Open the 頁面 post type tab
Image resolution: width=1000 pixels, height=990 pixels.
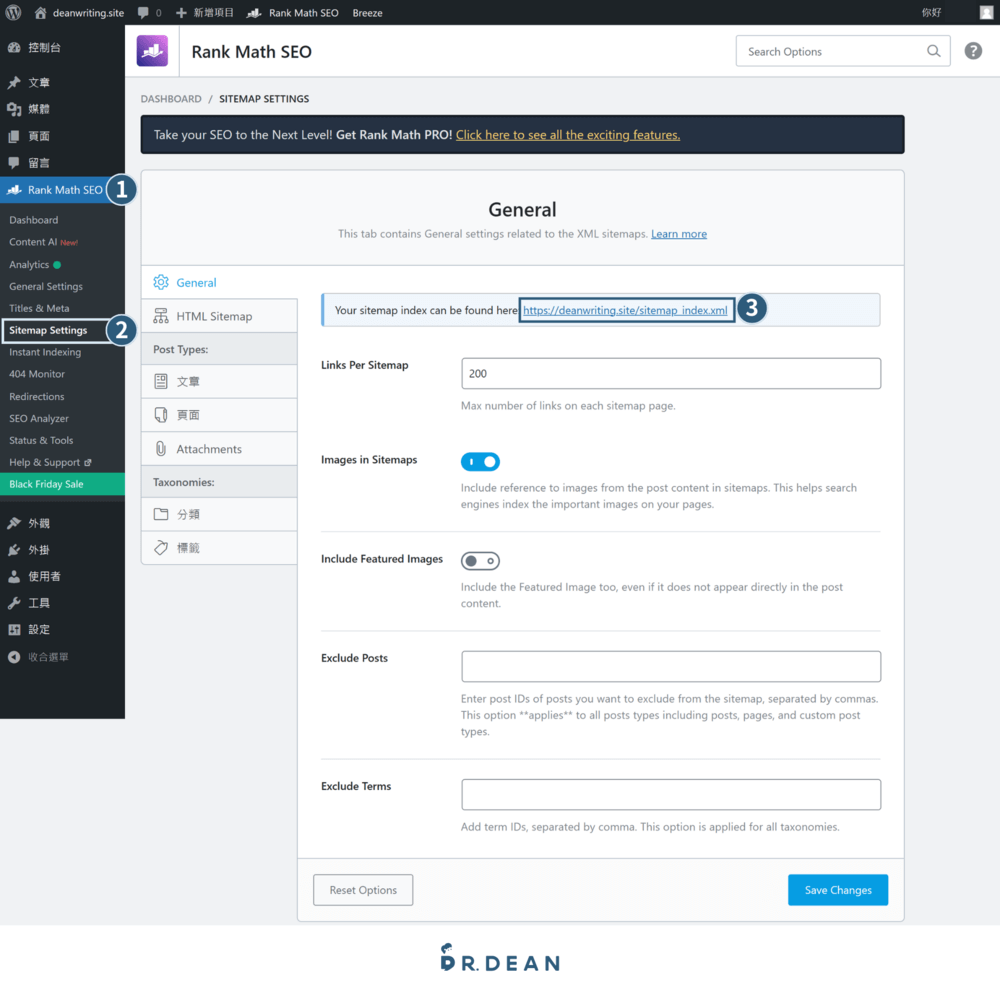pos(219,415)
